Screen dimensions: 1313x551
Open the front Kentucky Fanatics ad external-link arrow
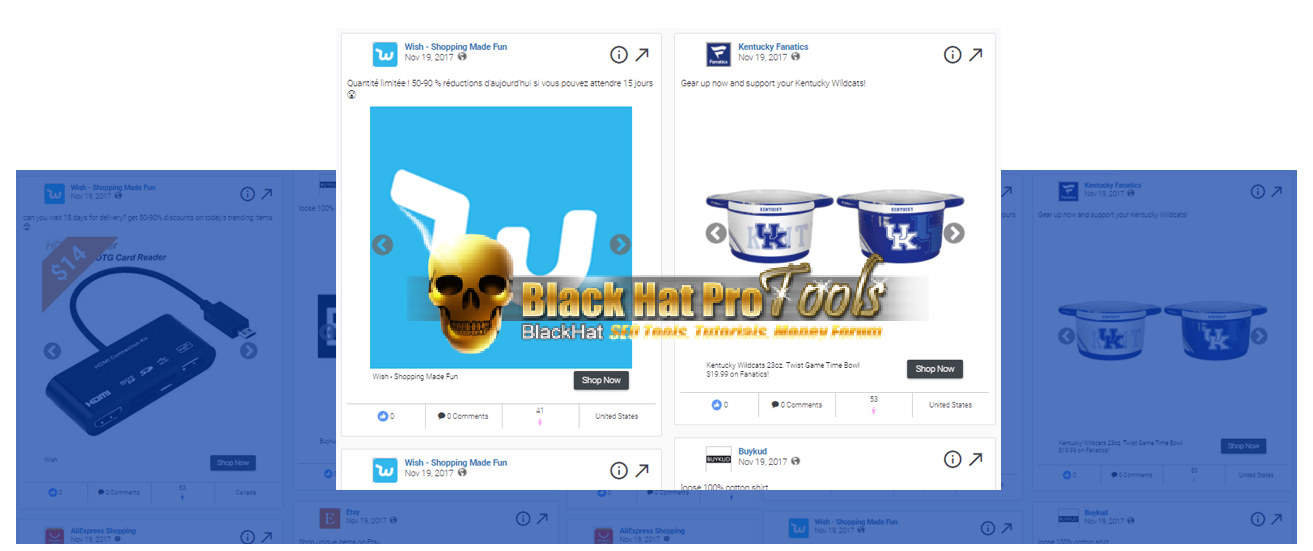(x=975, y=54)
